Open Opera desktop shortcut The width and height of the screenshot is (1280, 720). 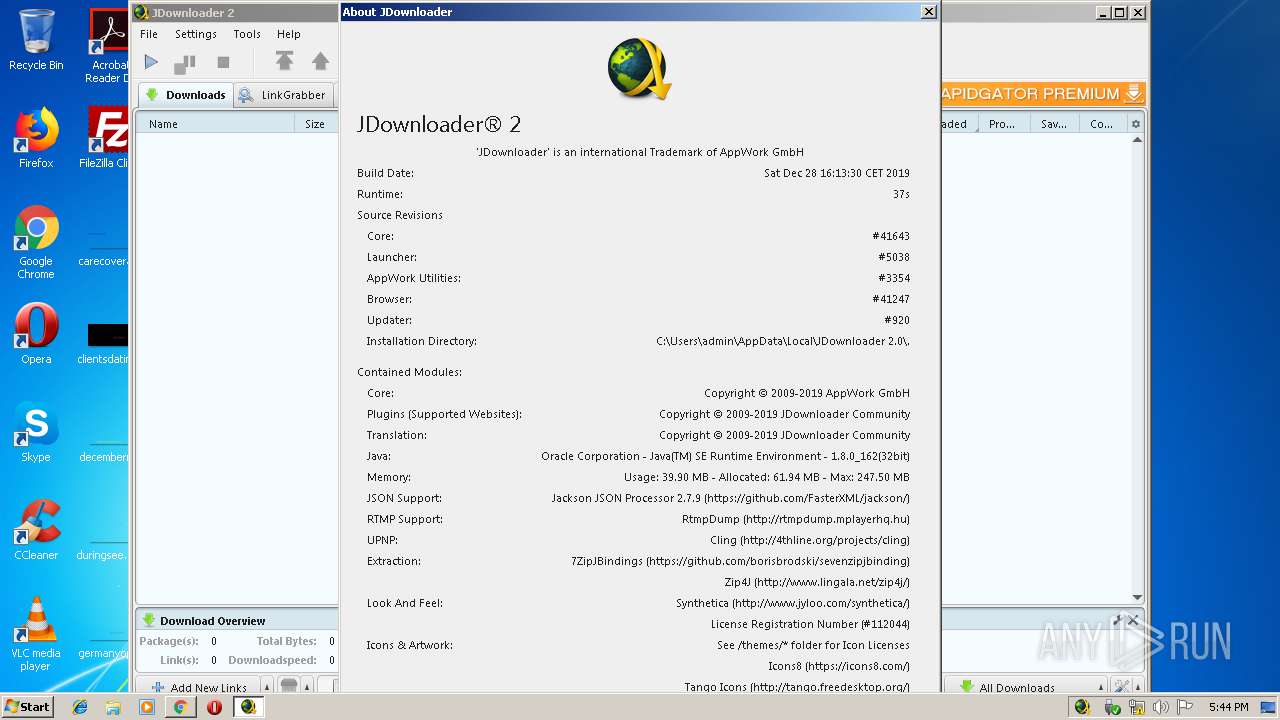click(x=36, y=334)
